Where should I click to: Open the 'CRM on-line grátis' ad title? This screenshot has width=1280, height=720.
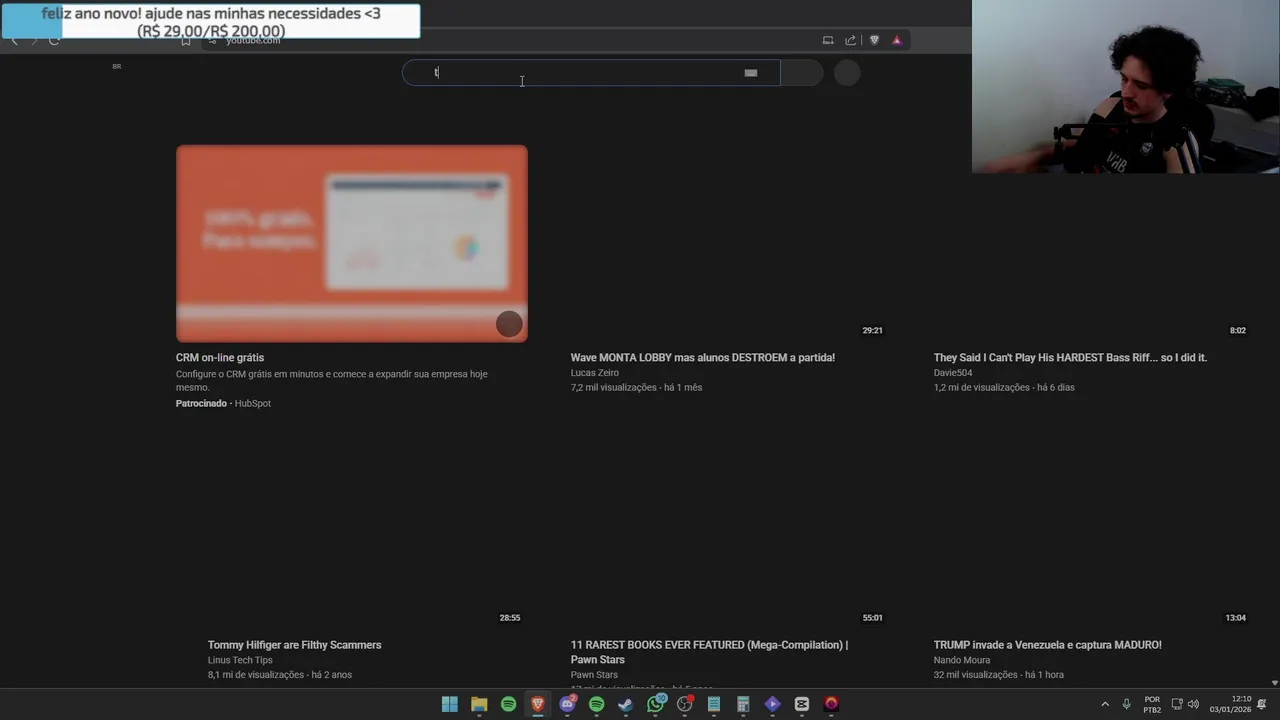pyautogui.click(x=220, y=358)
